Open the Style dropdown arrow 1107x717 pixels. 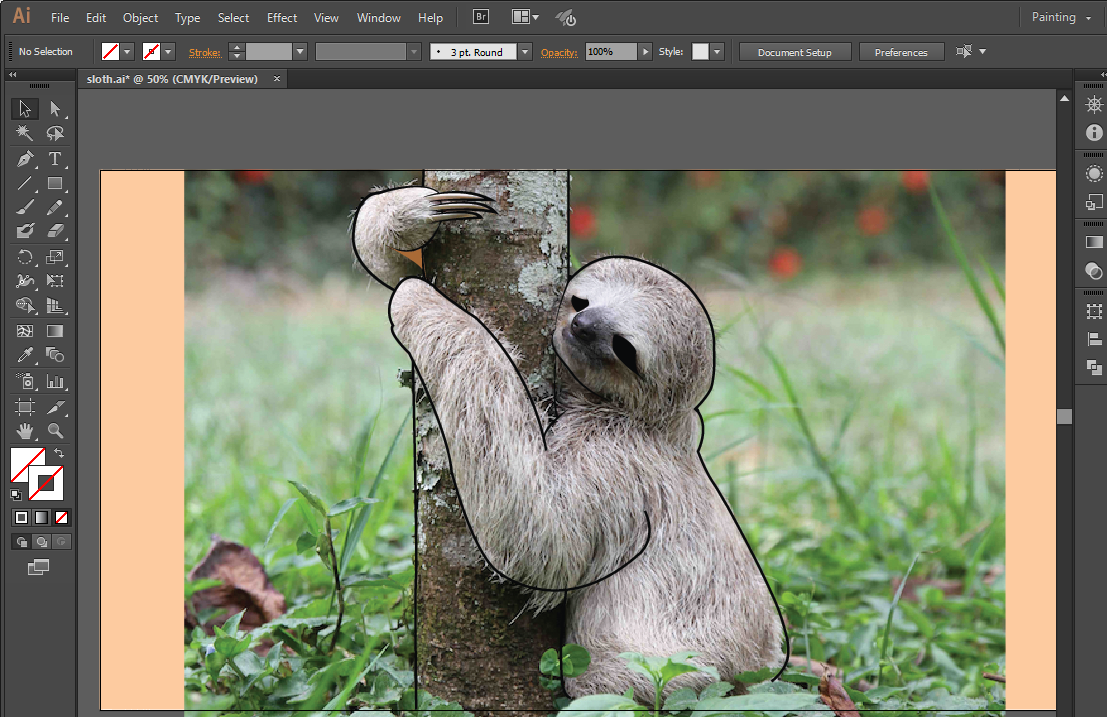(x=717, y=52)
